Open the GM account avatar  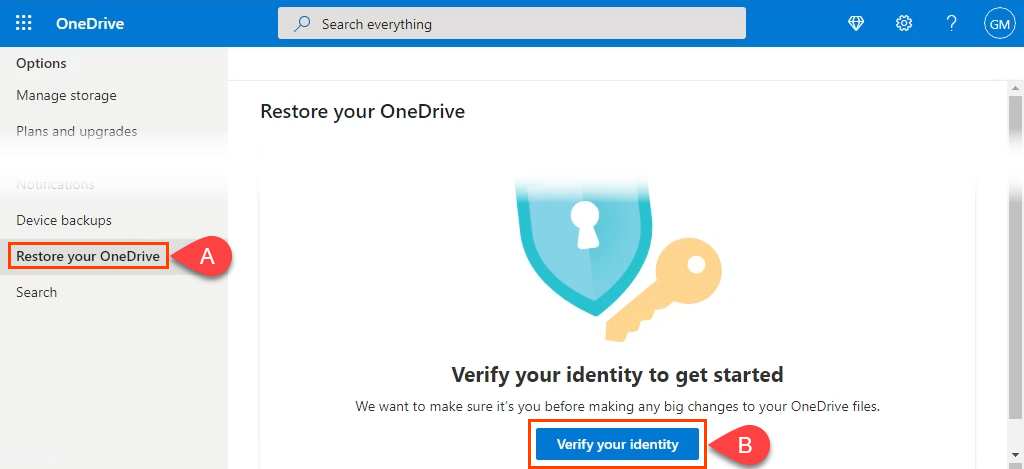pos(999,23)
